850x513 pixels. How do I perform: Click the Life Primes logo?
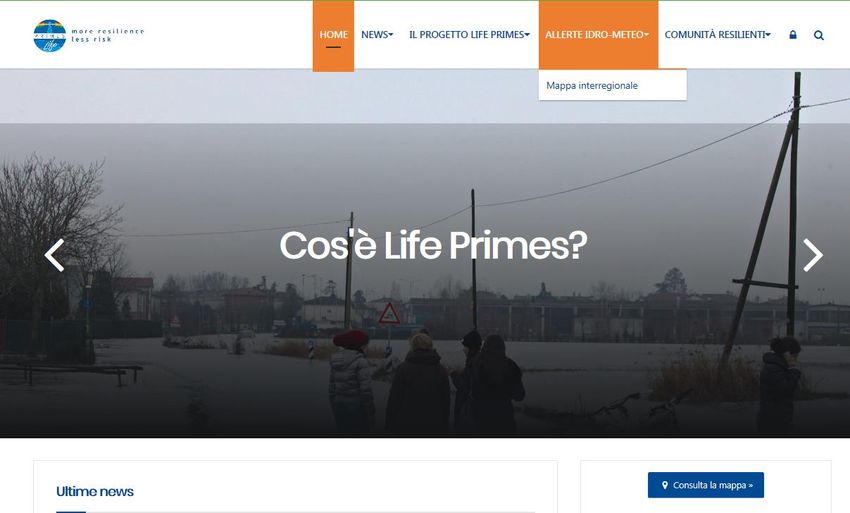click(x=50, y=36)
